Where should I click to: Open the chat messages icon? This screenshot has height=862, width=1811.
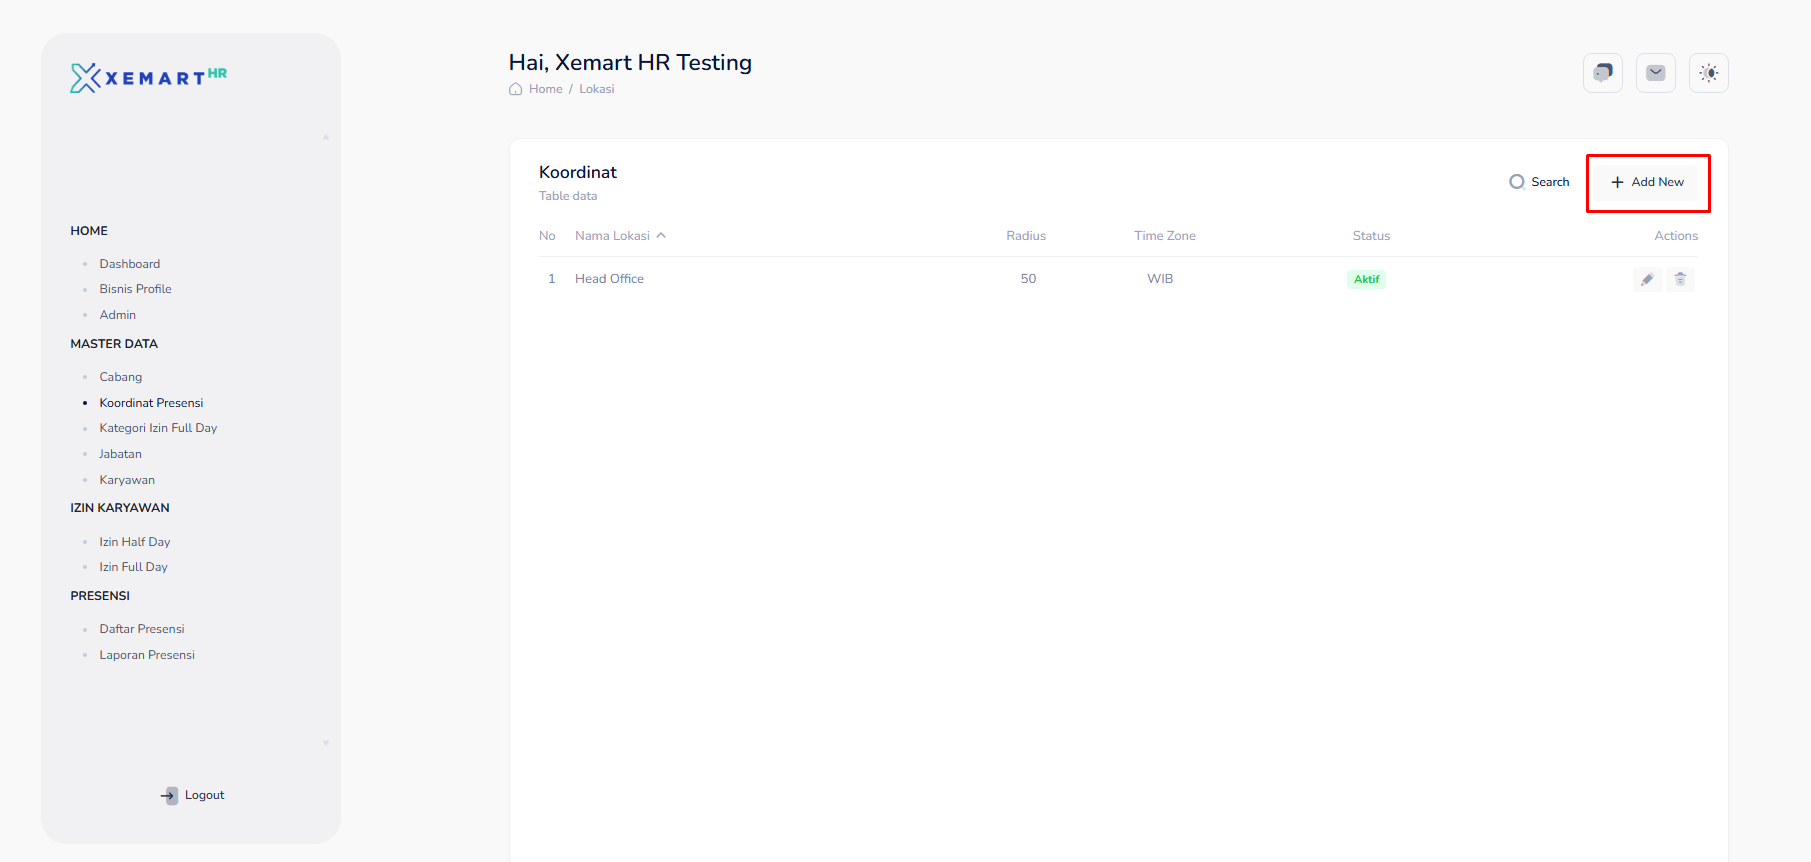click(1602, 73)
